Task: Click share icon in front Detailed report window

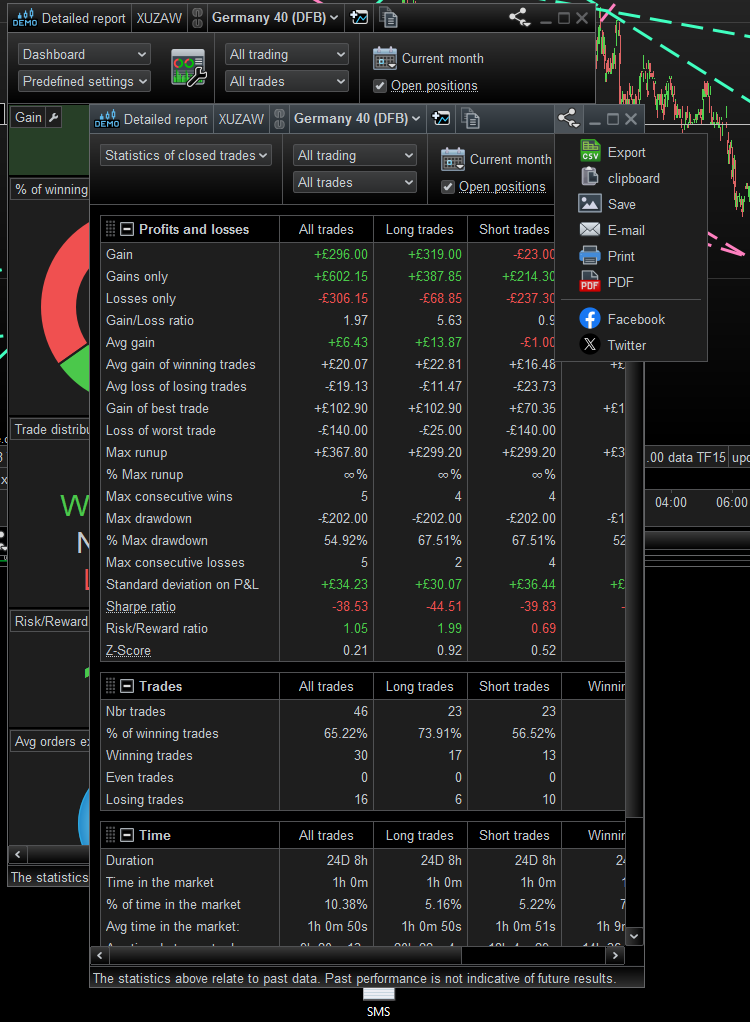Action: pyautogui.click(x=568, y=119)
